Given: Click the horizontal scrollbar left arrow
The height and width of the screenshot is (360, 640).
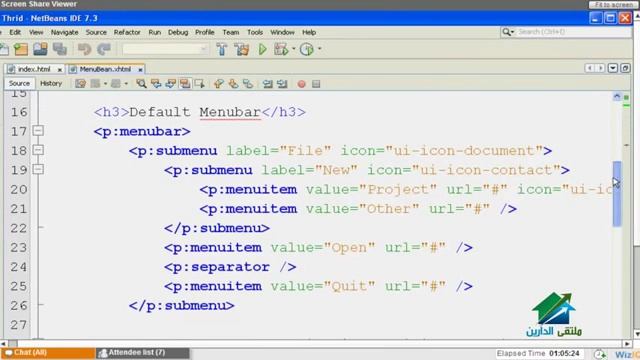Looking at the screenshot, I should point(4,344).
